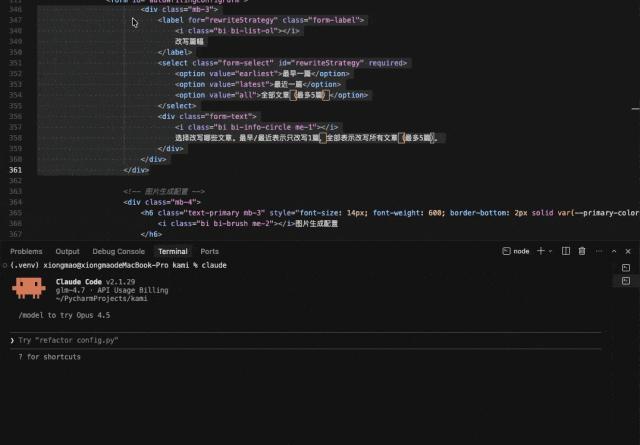The height and width of the screenshot is (445, 640).
Task: Click the div class="mb-4" line
Action: (162, 202)
